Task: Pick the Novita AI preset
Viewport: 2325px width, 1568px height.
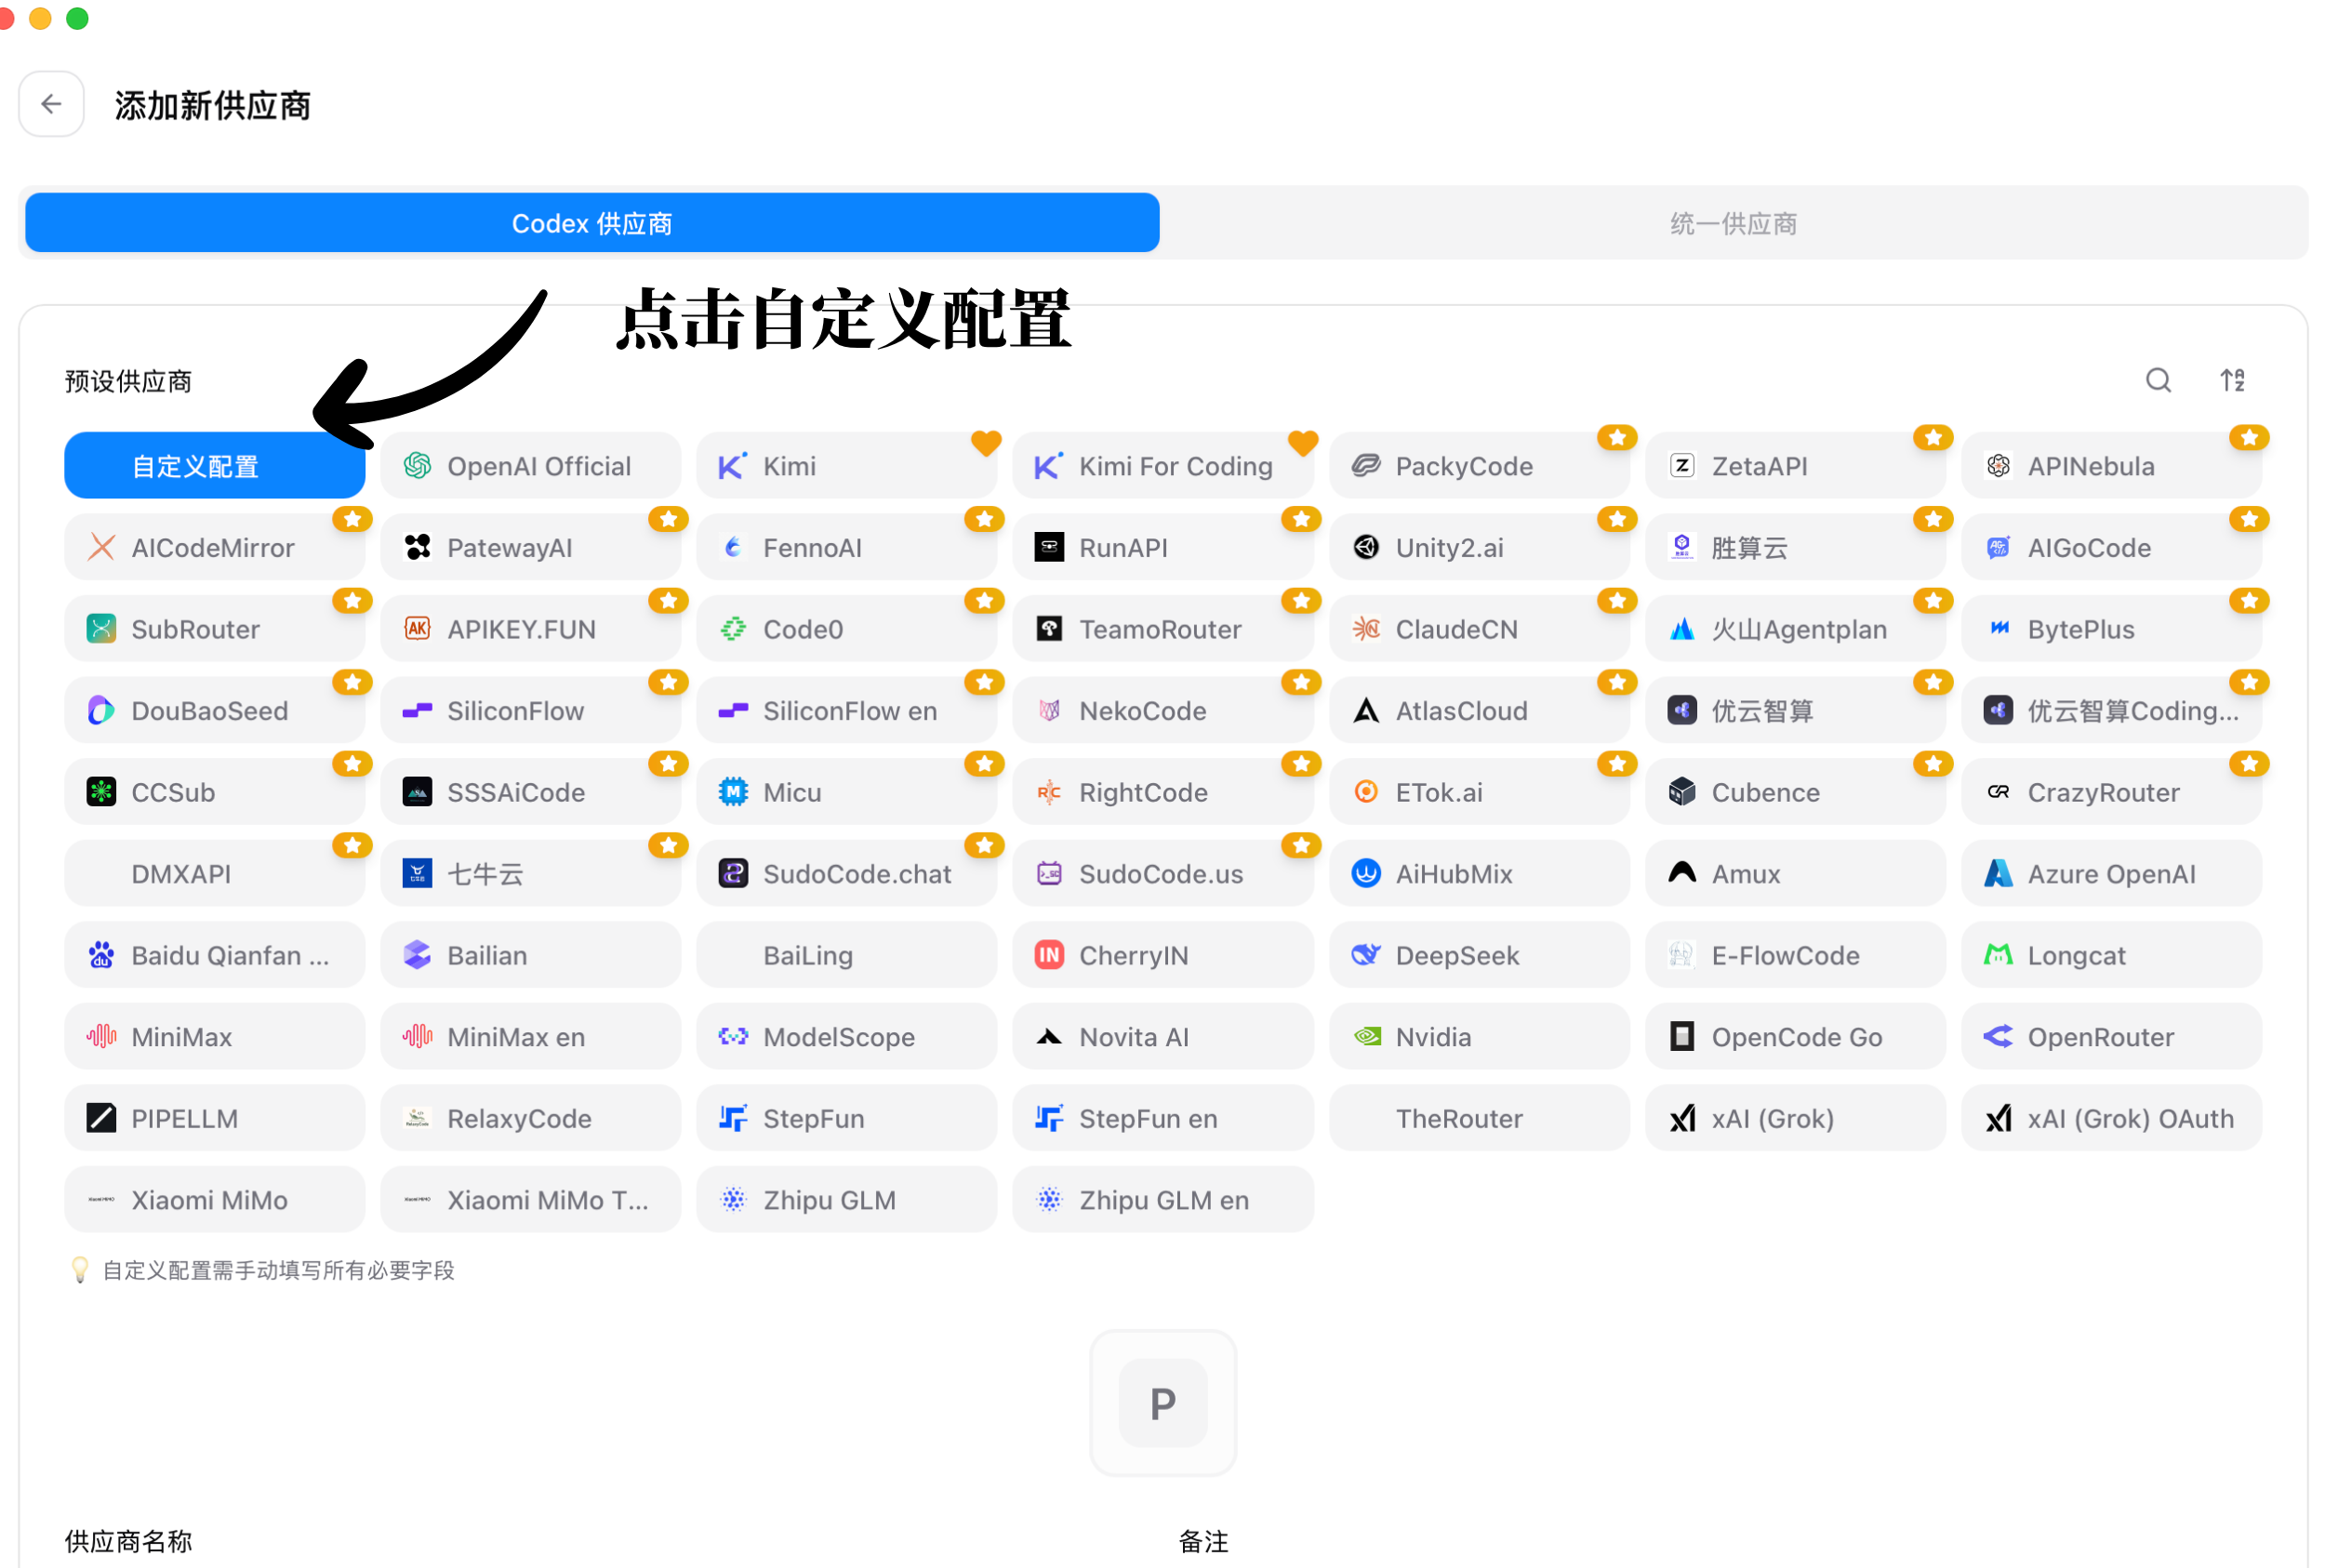Action: pyautogui.click(x=1163, y=1037)
